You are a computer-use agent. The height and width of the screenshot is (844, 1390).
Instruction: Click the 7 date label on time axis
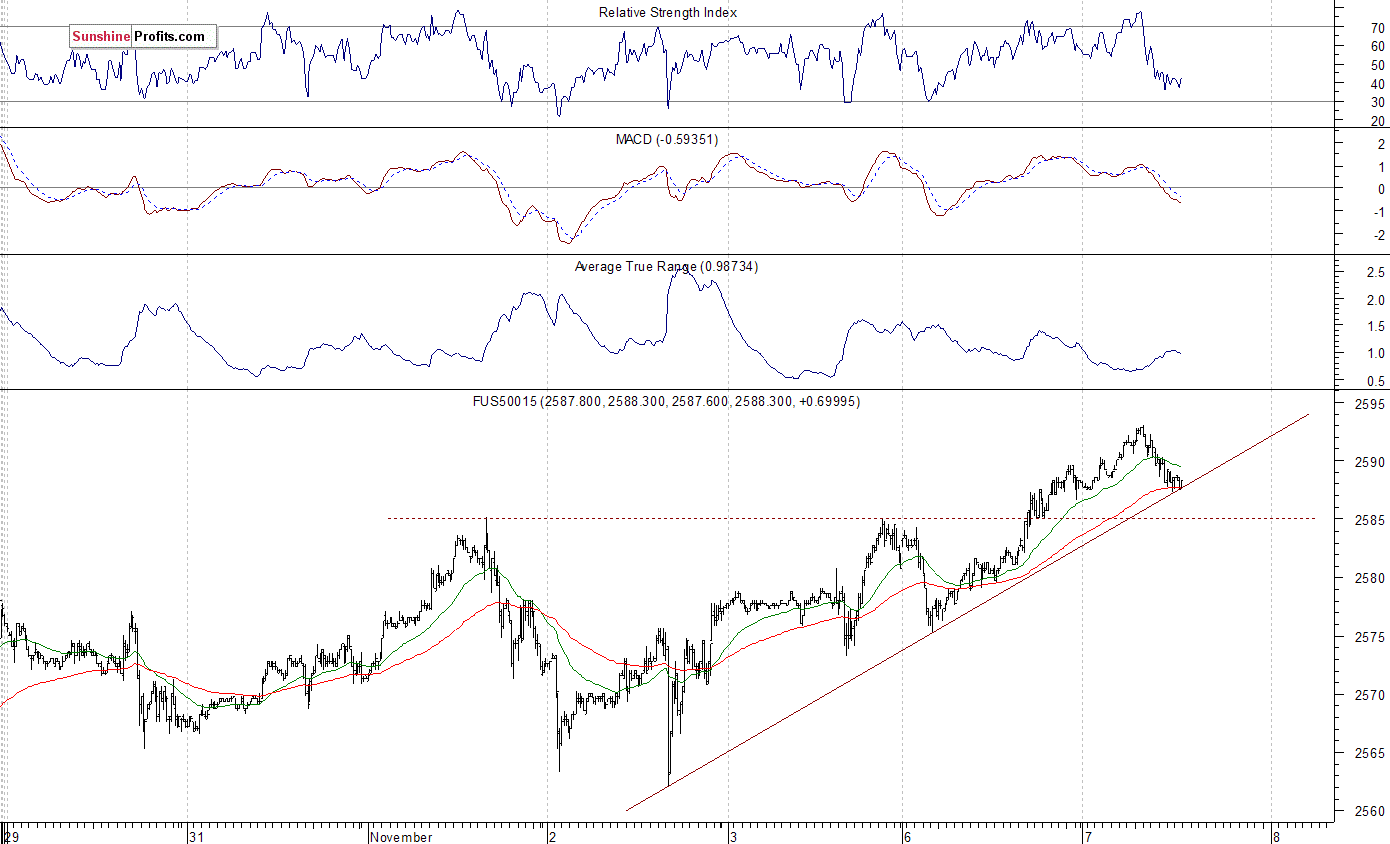click(1088, 836)
